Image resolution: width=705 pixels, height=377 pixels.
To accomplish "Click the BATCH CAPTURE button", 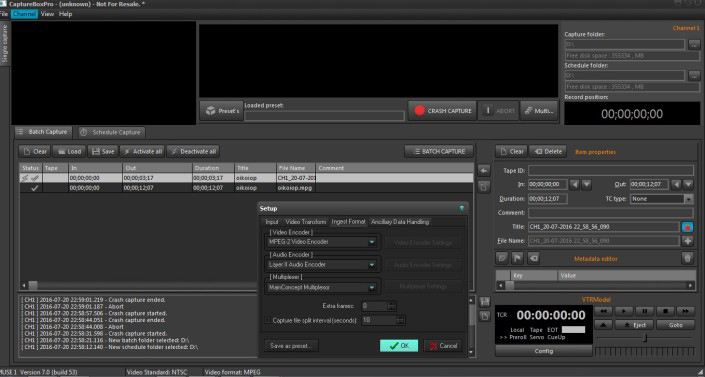I will (439, 152).
